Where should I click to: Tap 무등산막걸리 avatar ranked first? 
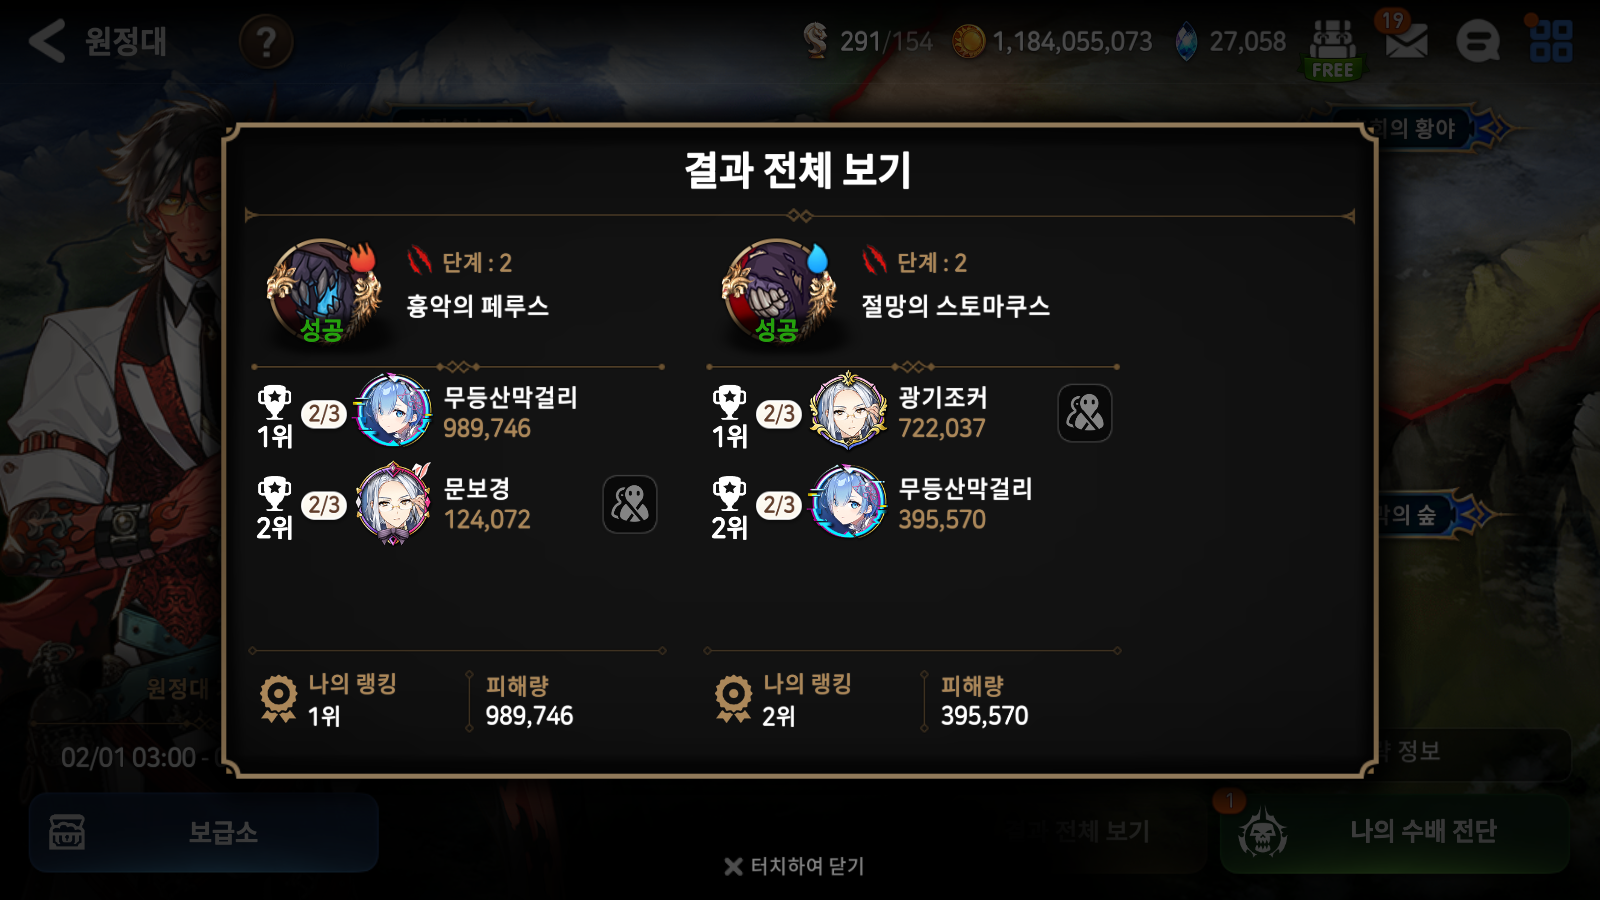[x=394, y=411]
